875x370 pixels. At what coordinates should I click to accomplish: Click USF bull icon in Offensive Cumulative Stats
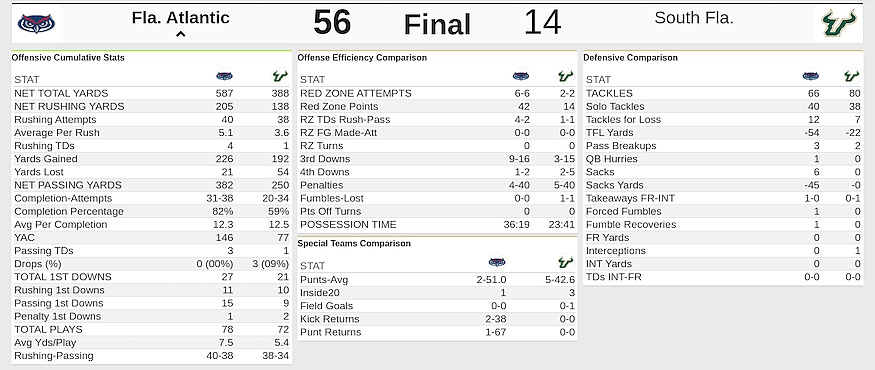pyautogui.click(x=280, y=76)
